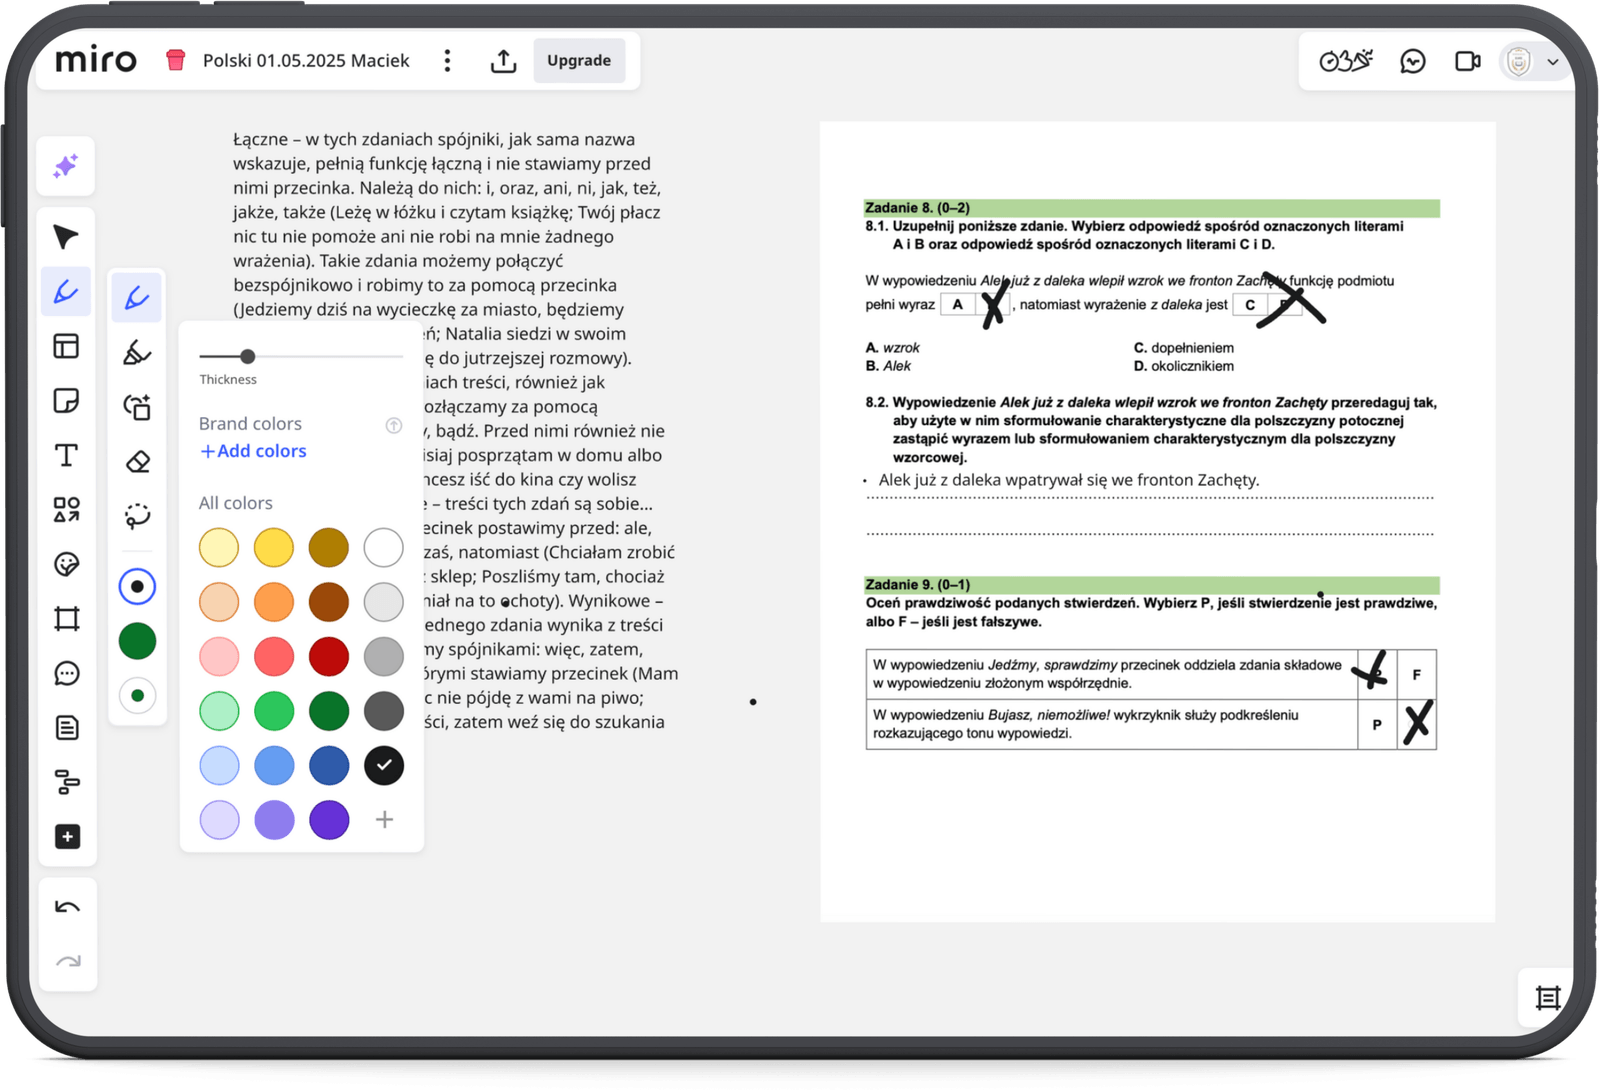The width and height of the screenshot is (1600, 1092).
Task: Select the small green pen preset
Action: 137,696
